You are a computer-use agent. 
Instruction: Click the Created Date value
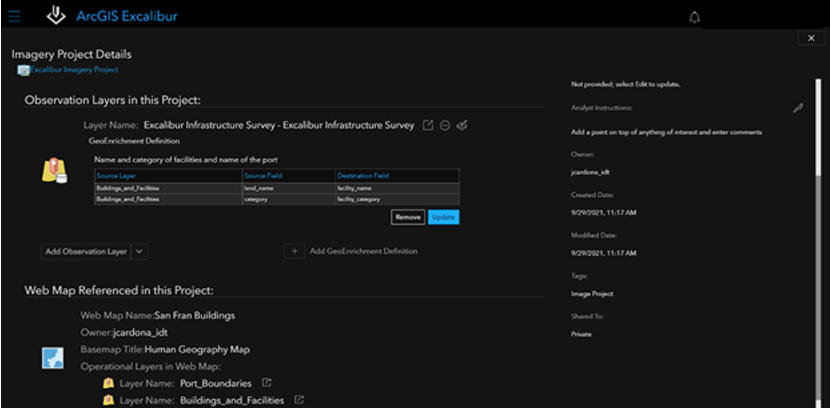tap(603, 213)
